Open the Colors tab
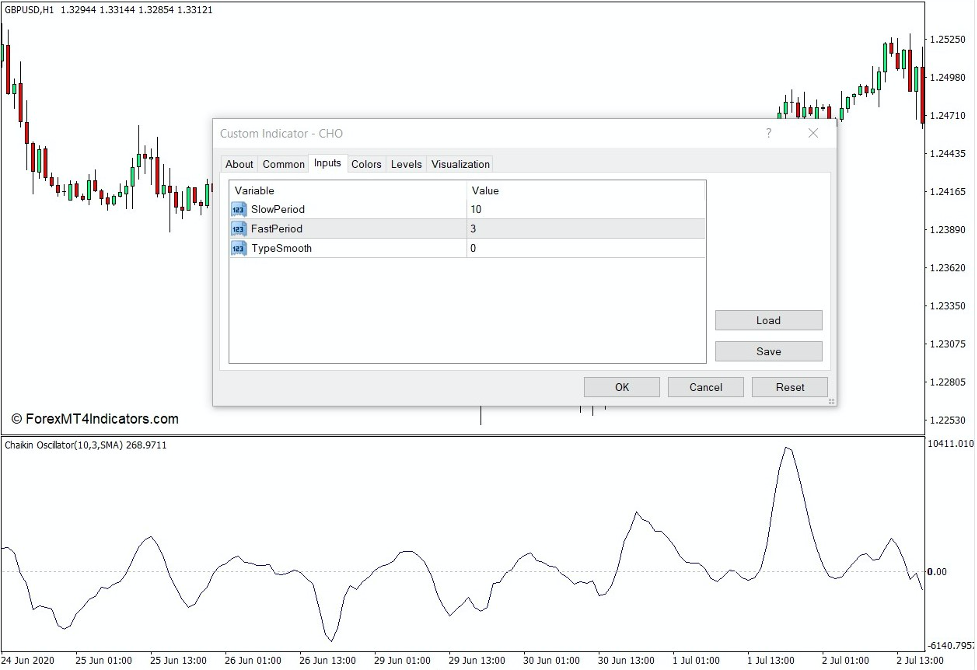Screen dimensions: 977x670 (x=366, y=164)
